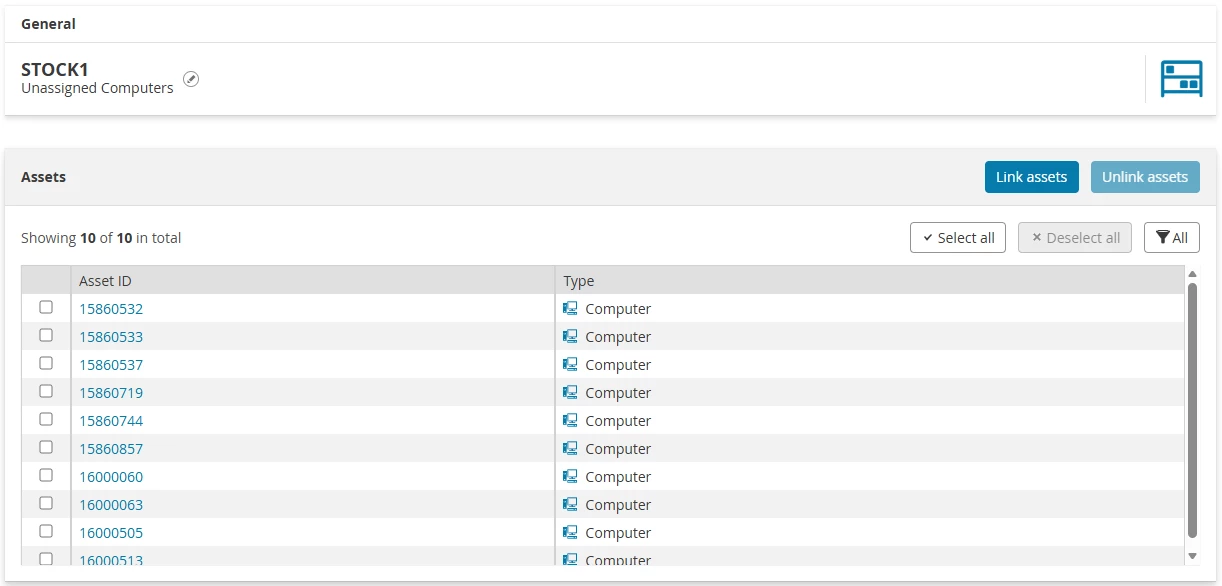Image resolution: width=1222 pixels, height=586 pixels.
Task: Click computer icon in row 15860857
Action: (x=571, y=449)
